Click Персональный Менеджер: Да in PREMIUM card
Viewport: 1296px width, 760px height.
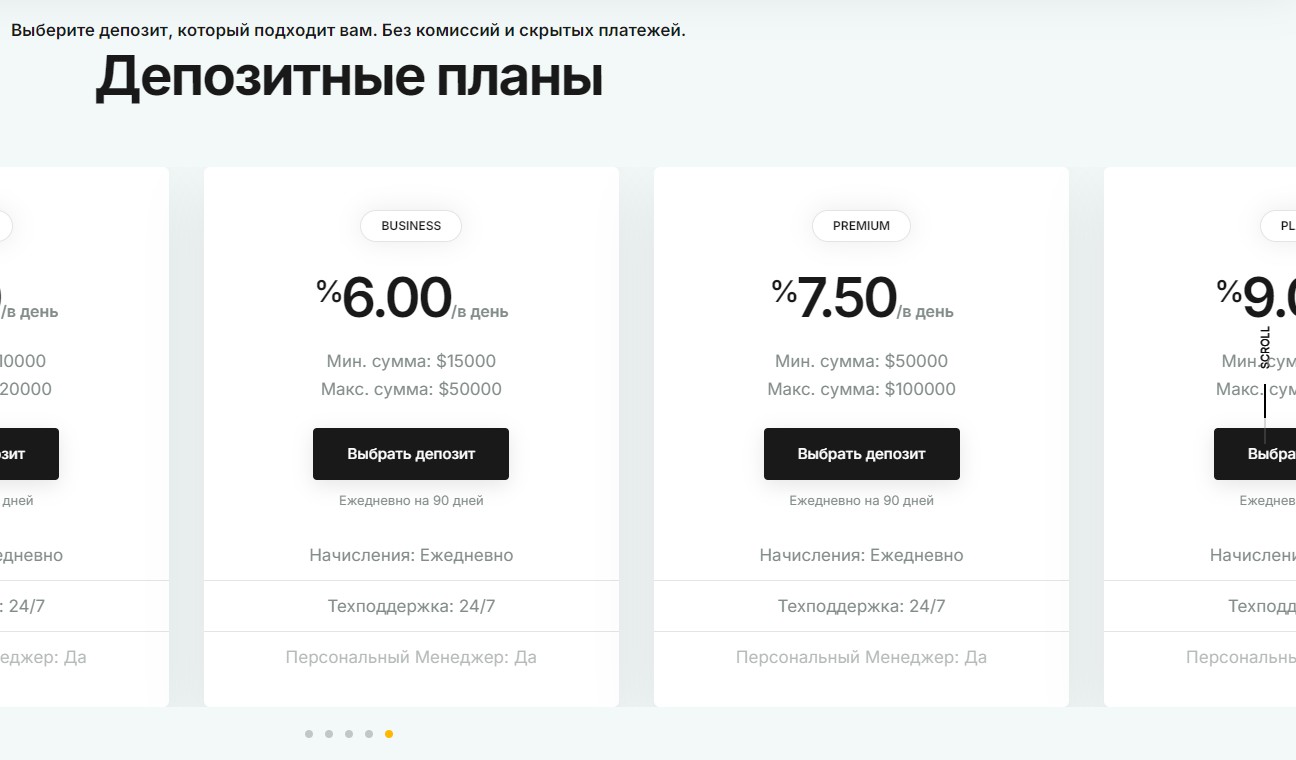(x=861, y=657)
